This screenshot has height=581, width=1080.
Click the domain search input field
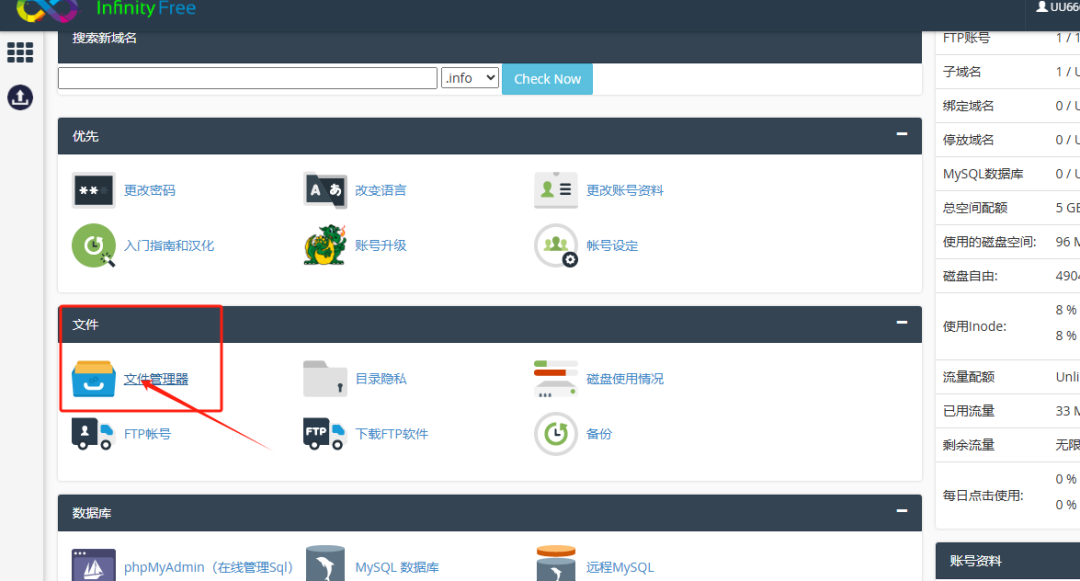(x=247, y=78)
